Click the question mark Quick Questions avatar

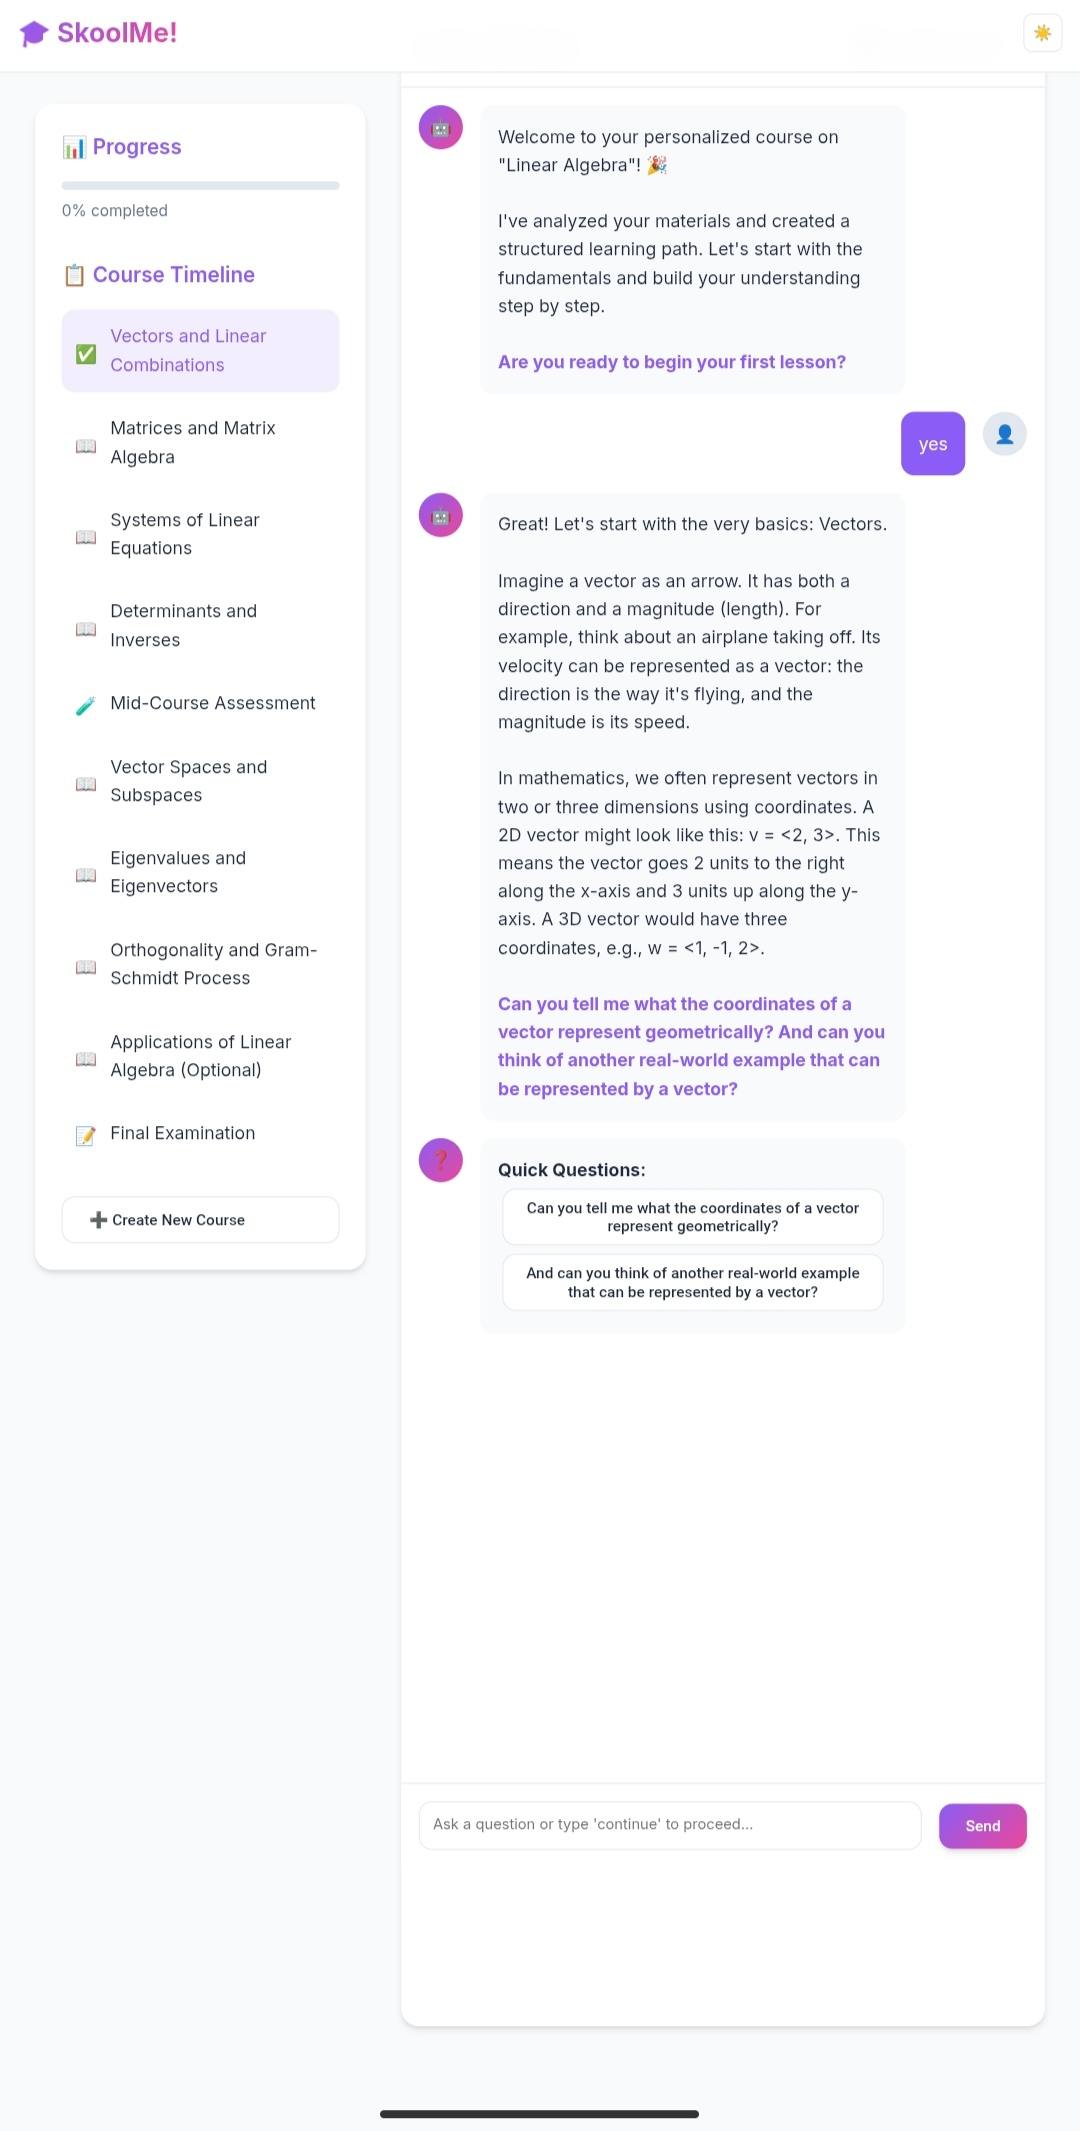click(x=440, y=1160)
